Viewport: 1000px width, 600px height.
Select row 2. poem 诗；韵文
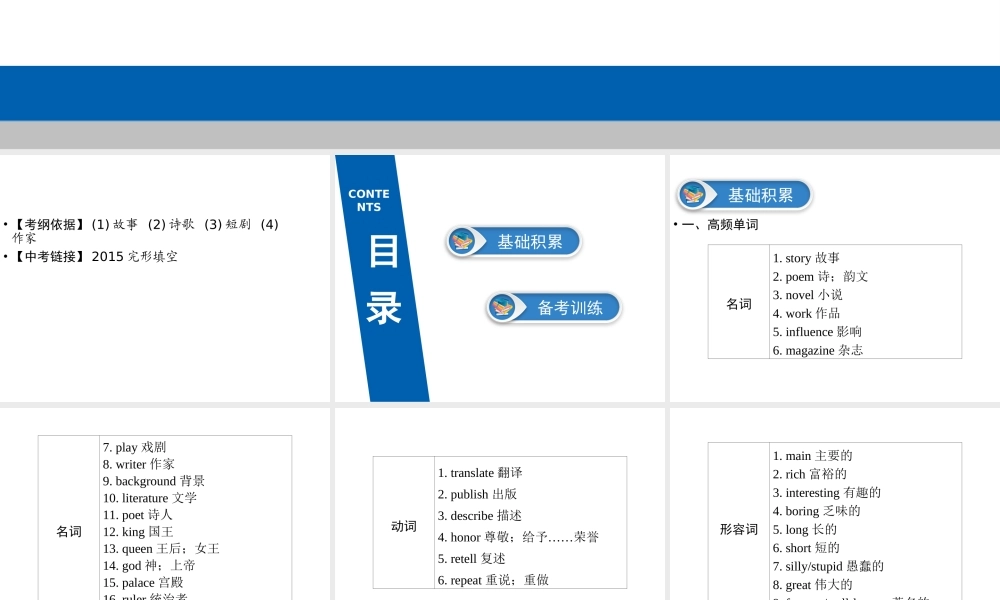pos(820,276)
